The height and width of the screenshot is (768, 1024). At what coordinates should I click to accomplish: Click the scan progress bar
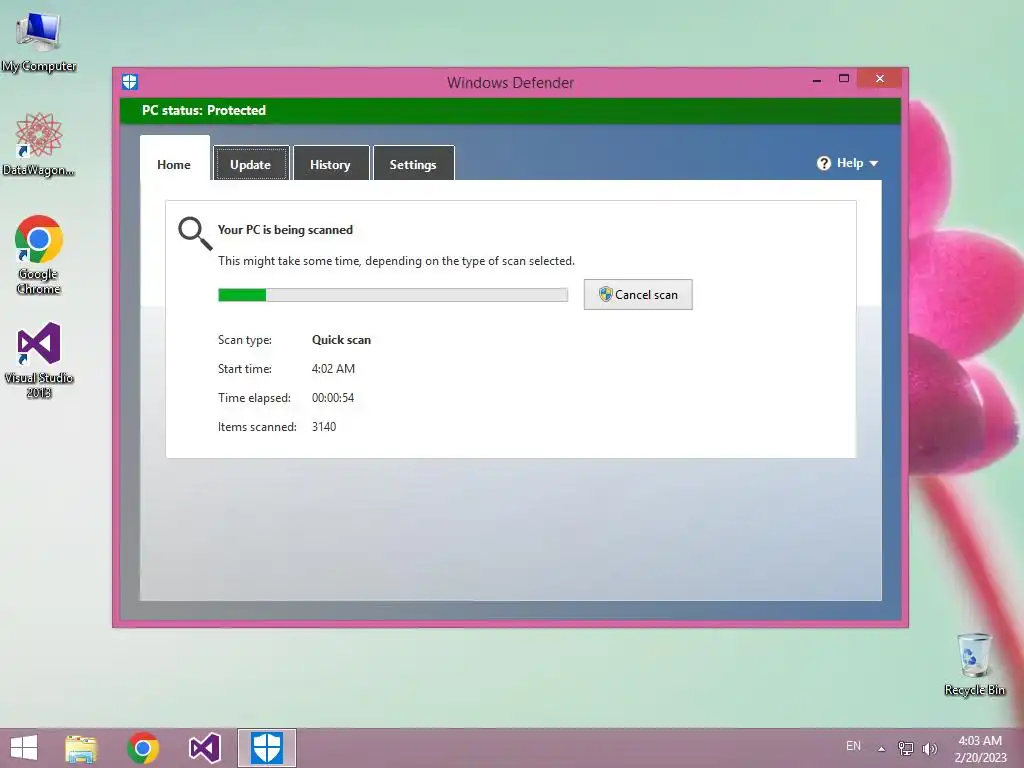coord(393,295)
